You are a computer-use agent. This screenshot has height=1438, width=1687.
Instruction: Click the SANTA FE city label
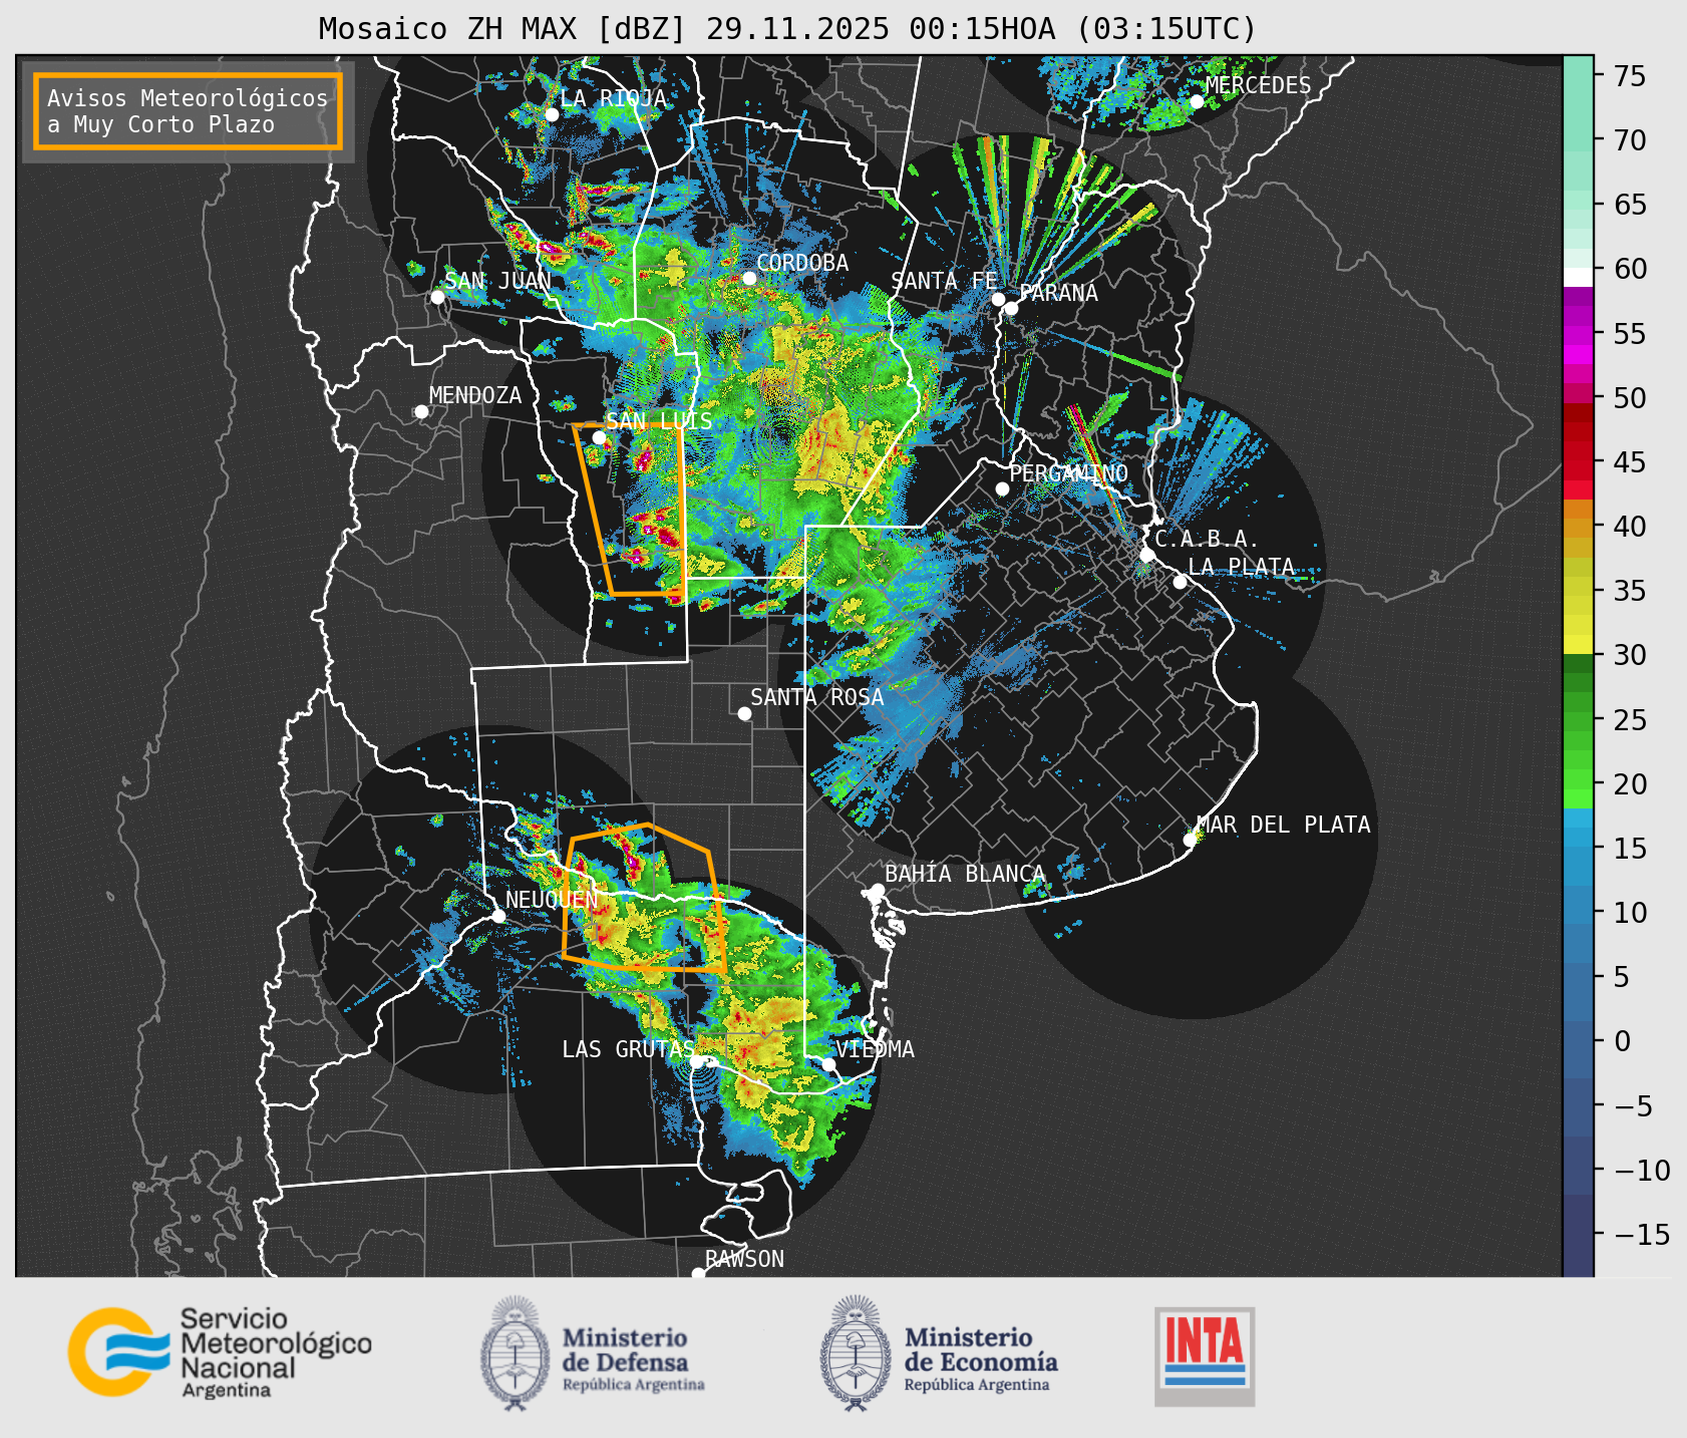pos(944,281)
